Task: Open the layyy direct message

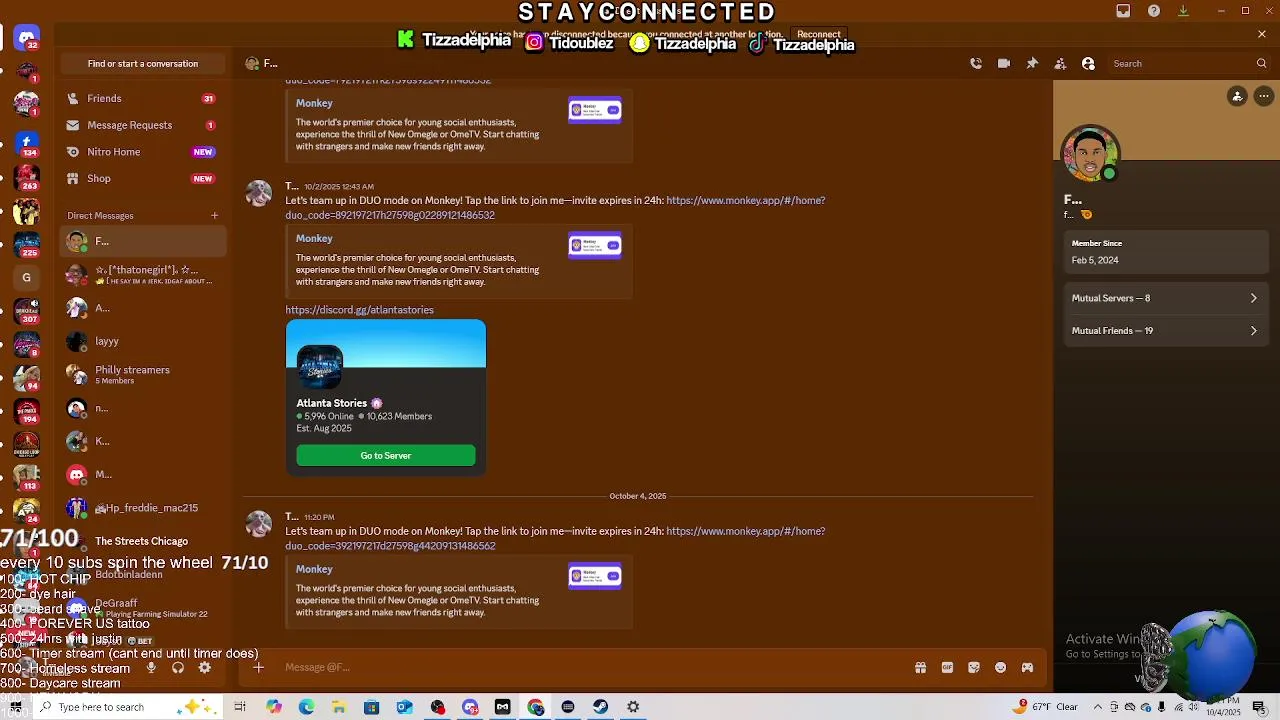Action: (143, 341)
